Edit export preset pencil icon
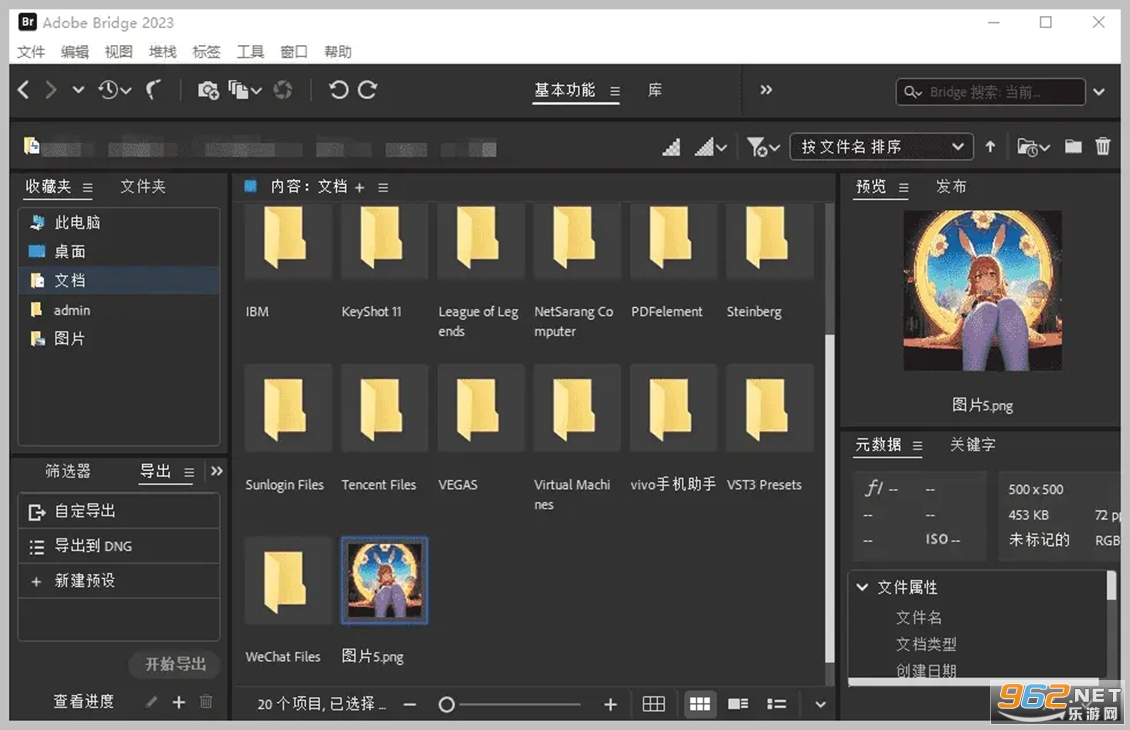1130x730 pixels. (151, 702)
